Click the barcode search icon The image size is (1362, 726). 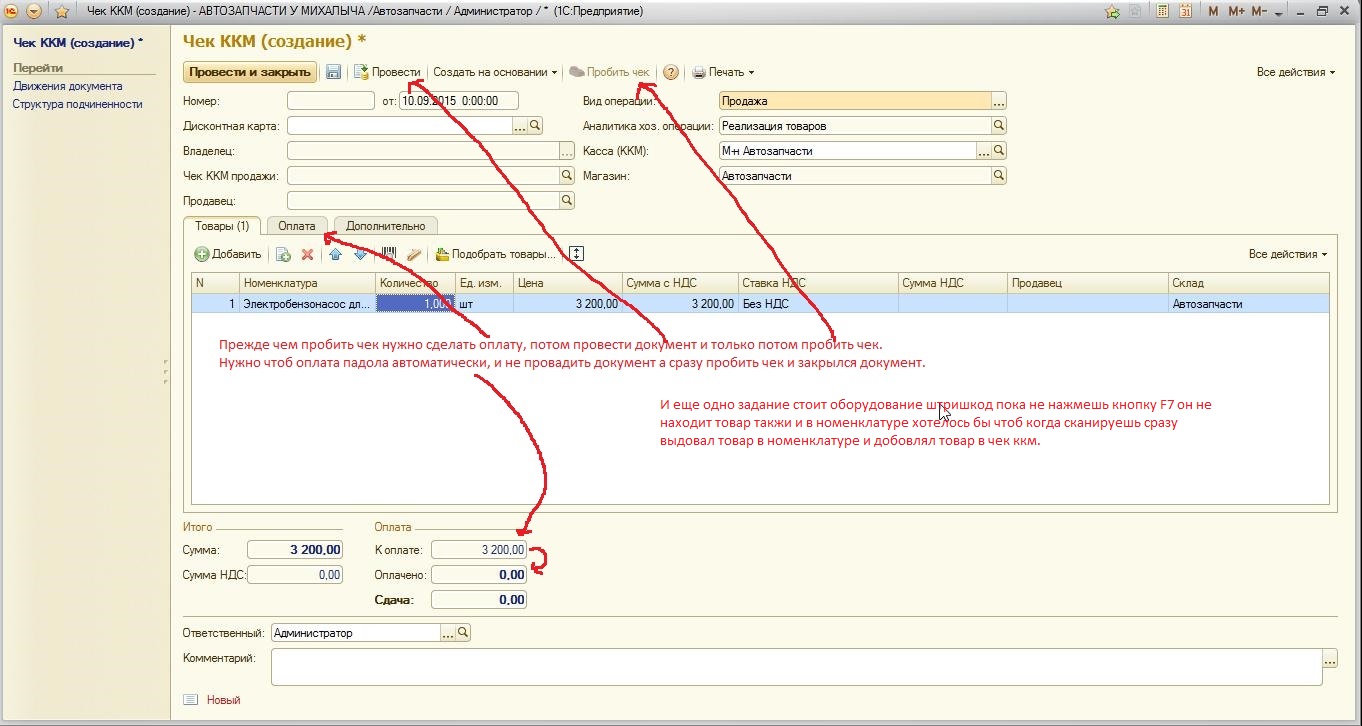point(389,254)
